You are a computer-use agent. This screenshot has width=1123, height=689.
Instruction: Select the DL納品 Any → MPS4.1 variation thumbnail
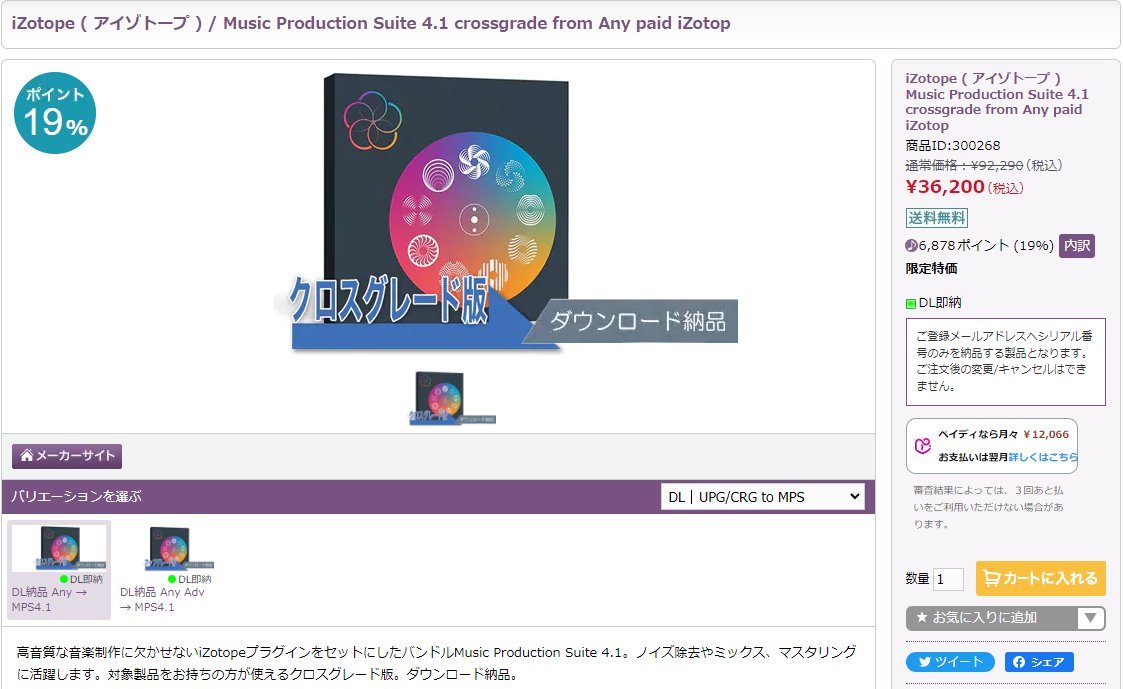point(59,569)
